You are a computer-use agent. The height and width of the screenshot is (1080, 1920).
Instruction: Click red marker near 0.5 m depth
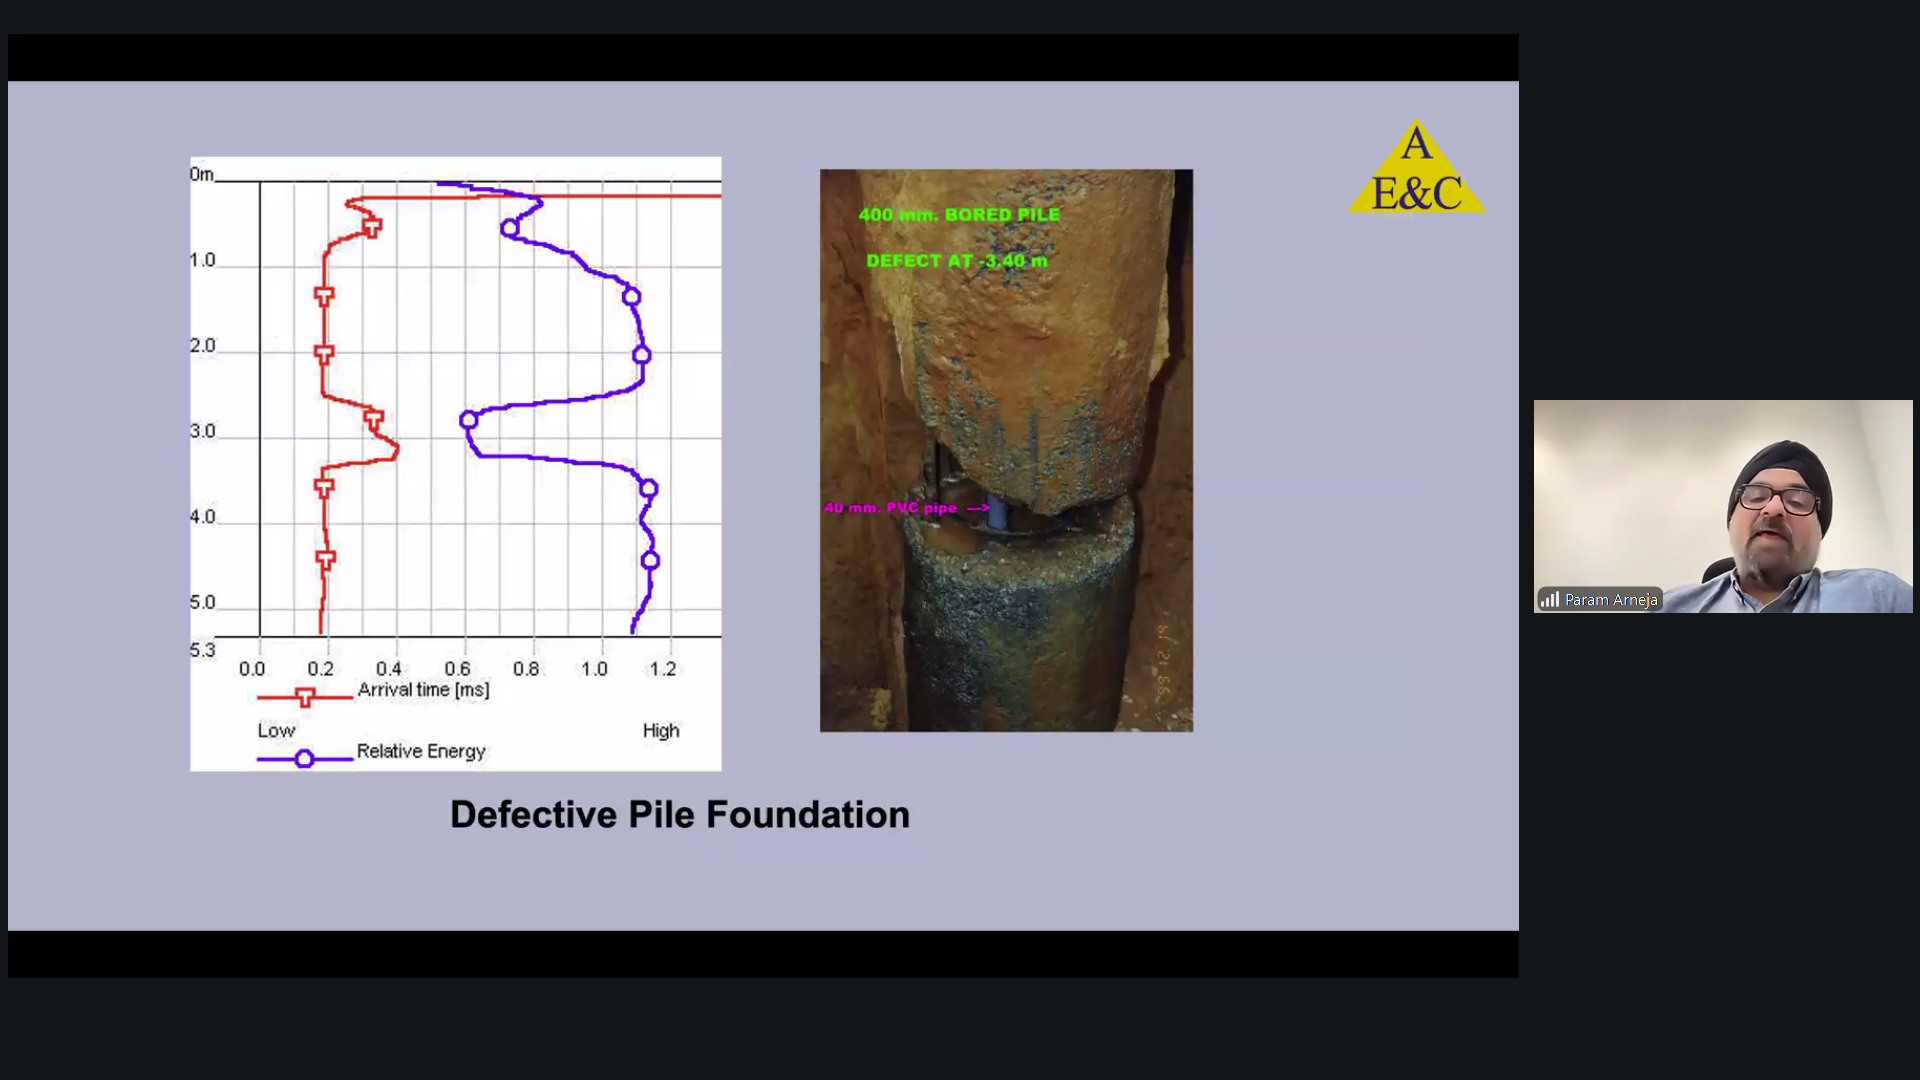point(372,228)
